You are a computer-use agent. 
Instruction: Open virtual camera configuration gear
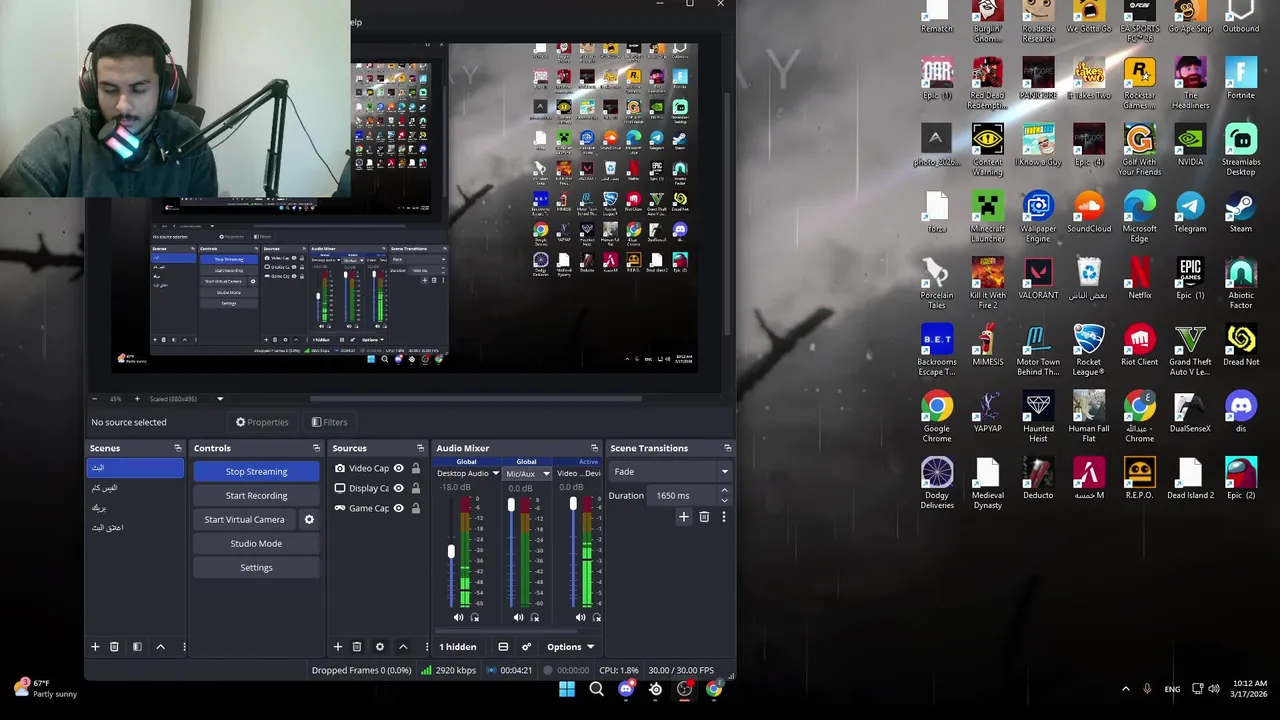coord(309,519)
